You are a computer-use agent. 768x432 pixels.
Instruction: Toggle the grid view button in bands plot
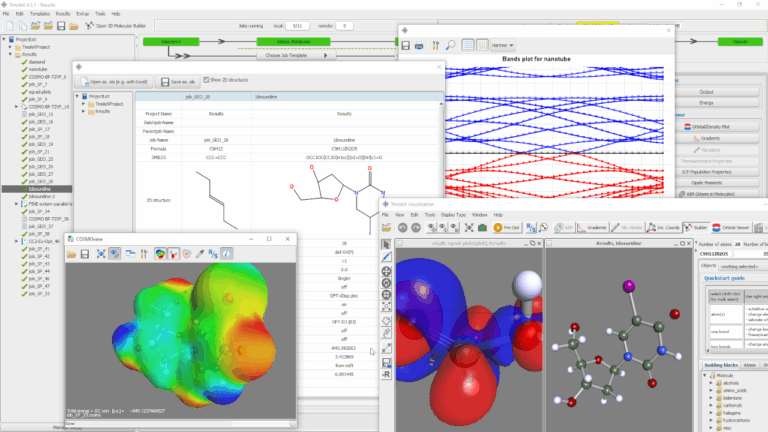(x=467, y=45)
